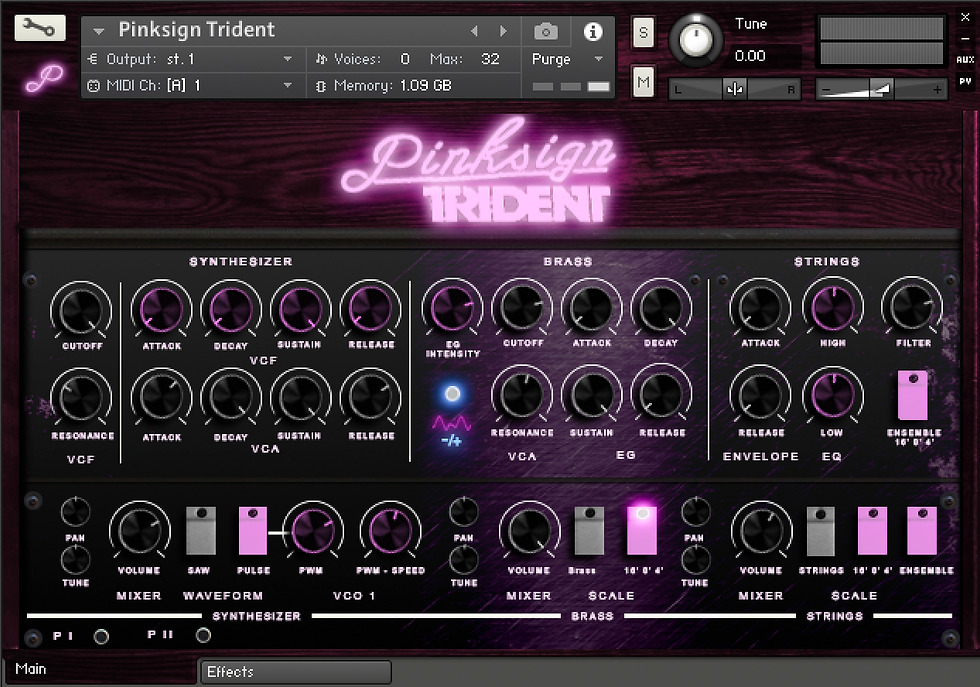980x687 pixels.
Task: Open the Purge dropdown menu
Action: (x=568, y=59)
